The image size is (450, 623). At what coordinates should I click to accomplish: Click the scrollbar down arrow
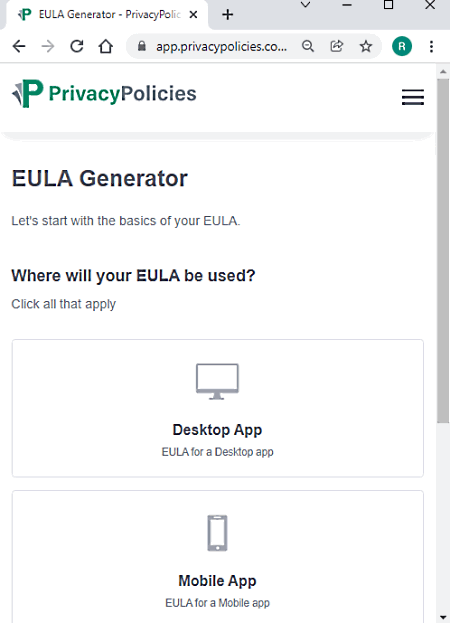[443, 617]
